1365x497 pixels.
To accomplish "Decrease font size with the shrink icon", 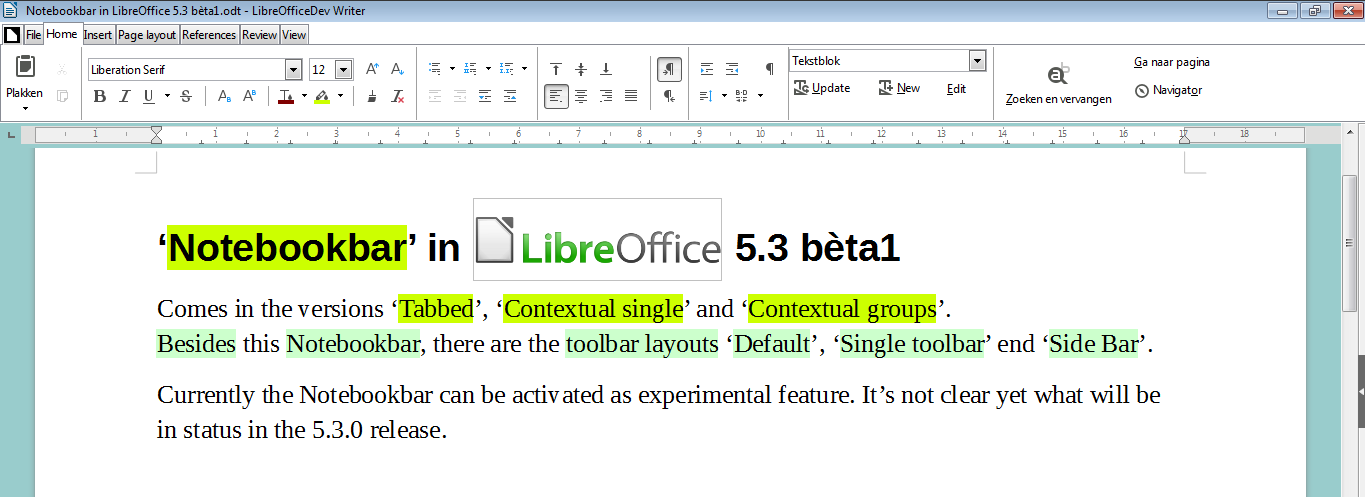I will tap(397, 69).
